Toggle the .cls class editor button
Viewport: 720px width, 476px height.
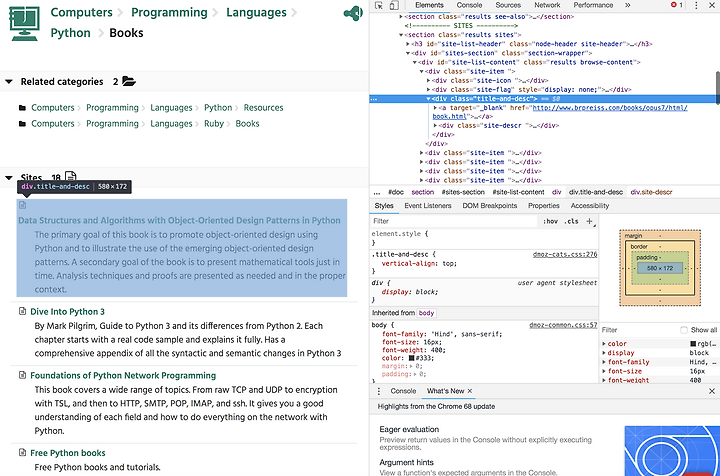click(x=572, y=221)
